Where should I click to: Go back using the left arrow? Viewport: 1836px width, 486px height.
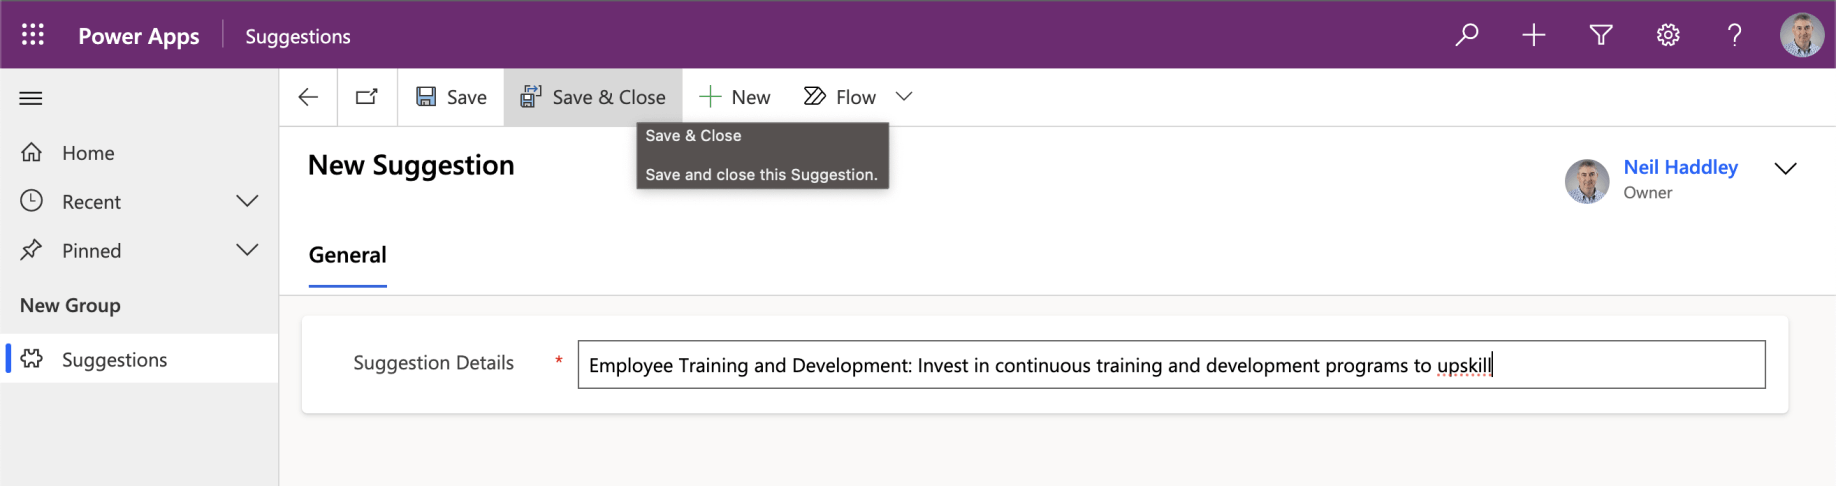pyautogui.click(x=308, y=97)
